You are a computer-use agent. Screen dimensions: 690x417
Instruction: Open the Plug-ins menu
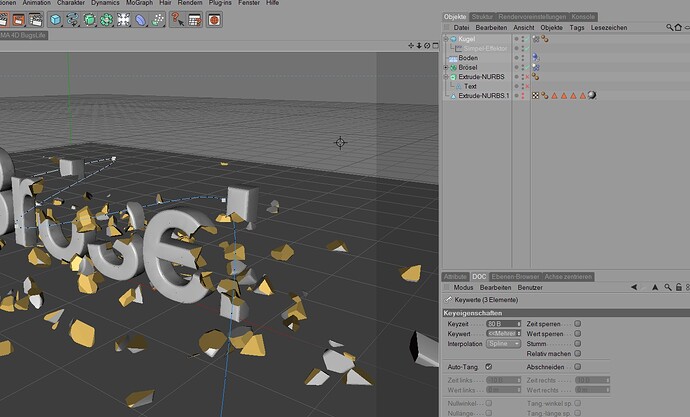pyautogui.click(x=220, y=3)
